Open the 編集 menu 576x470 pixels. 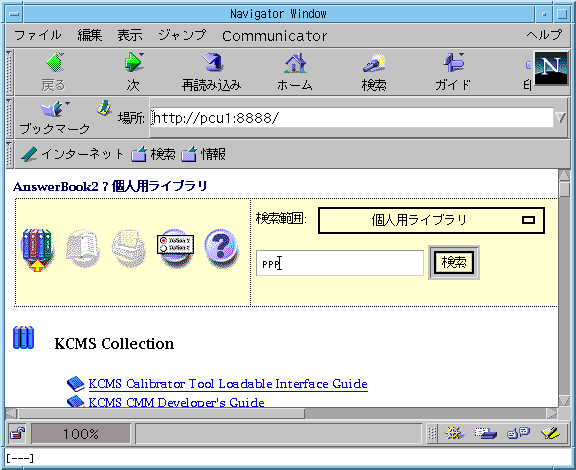coord(90,36)
